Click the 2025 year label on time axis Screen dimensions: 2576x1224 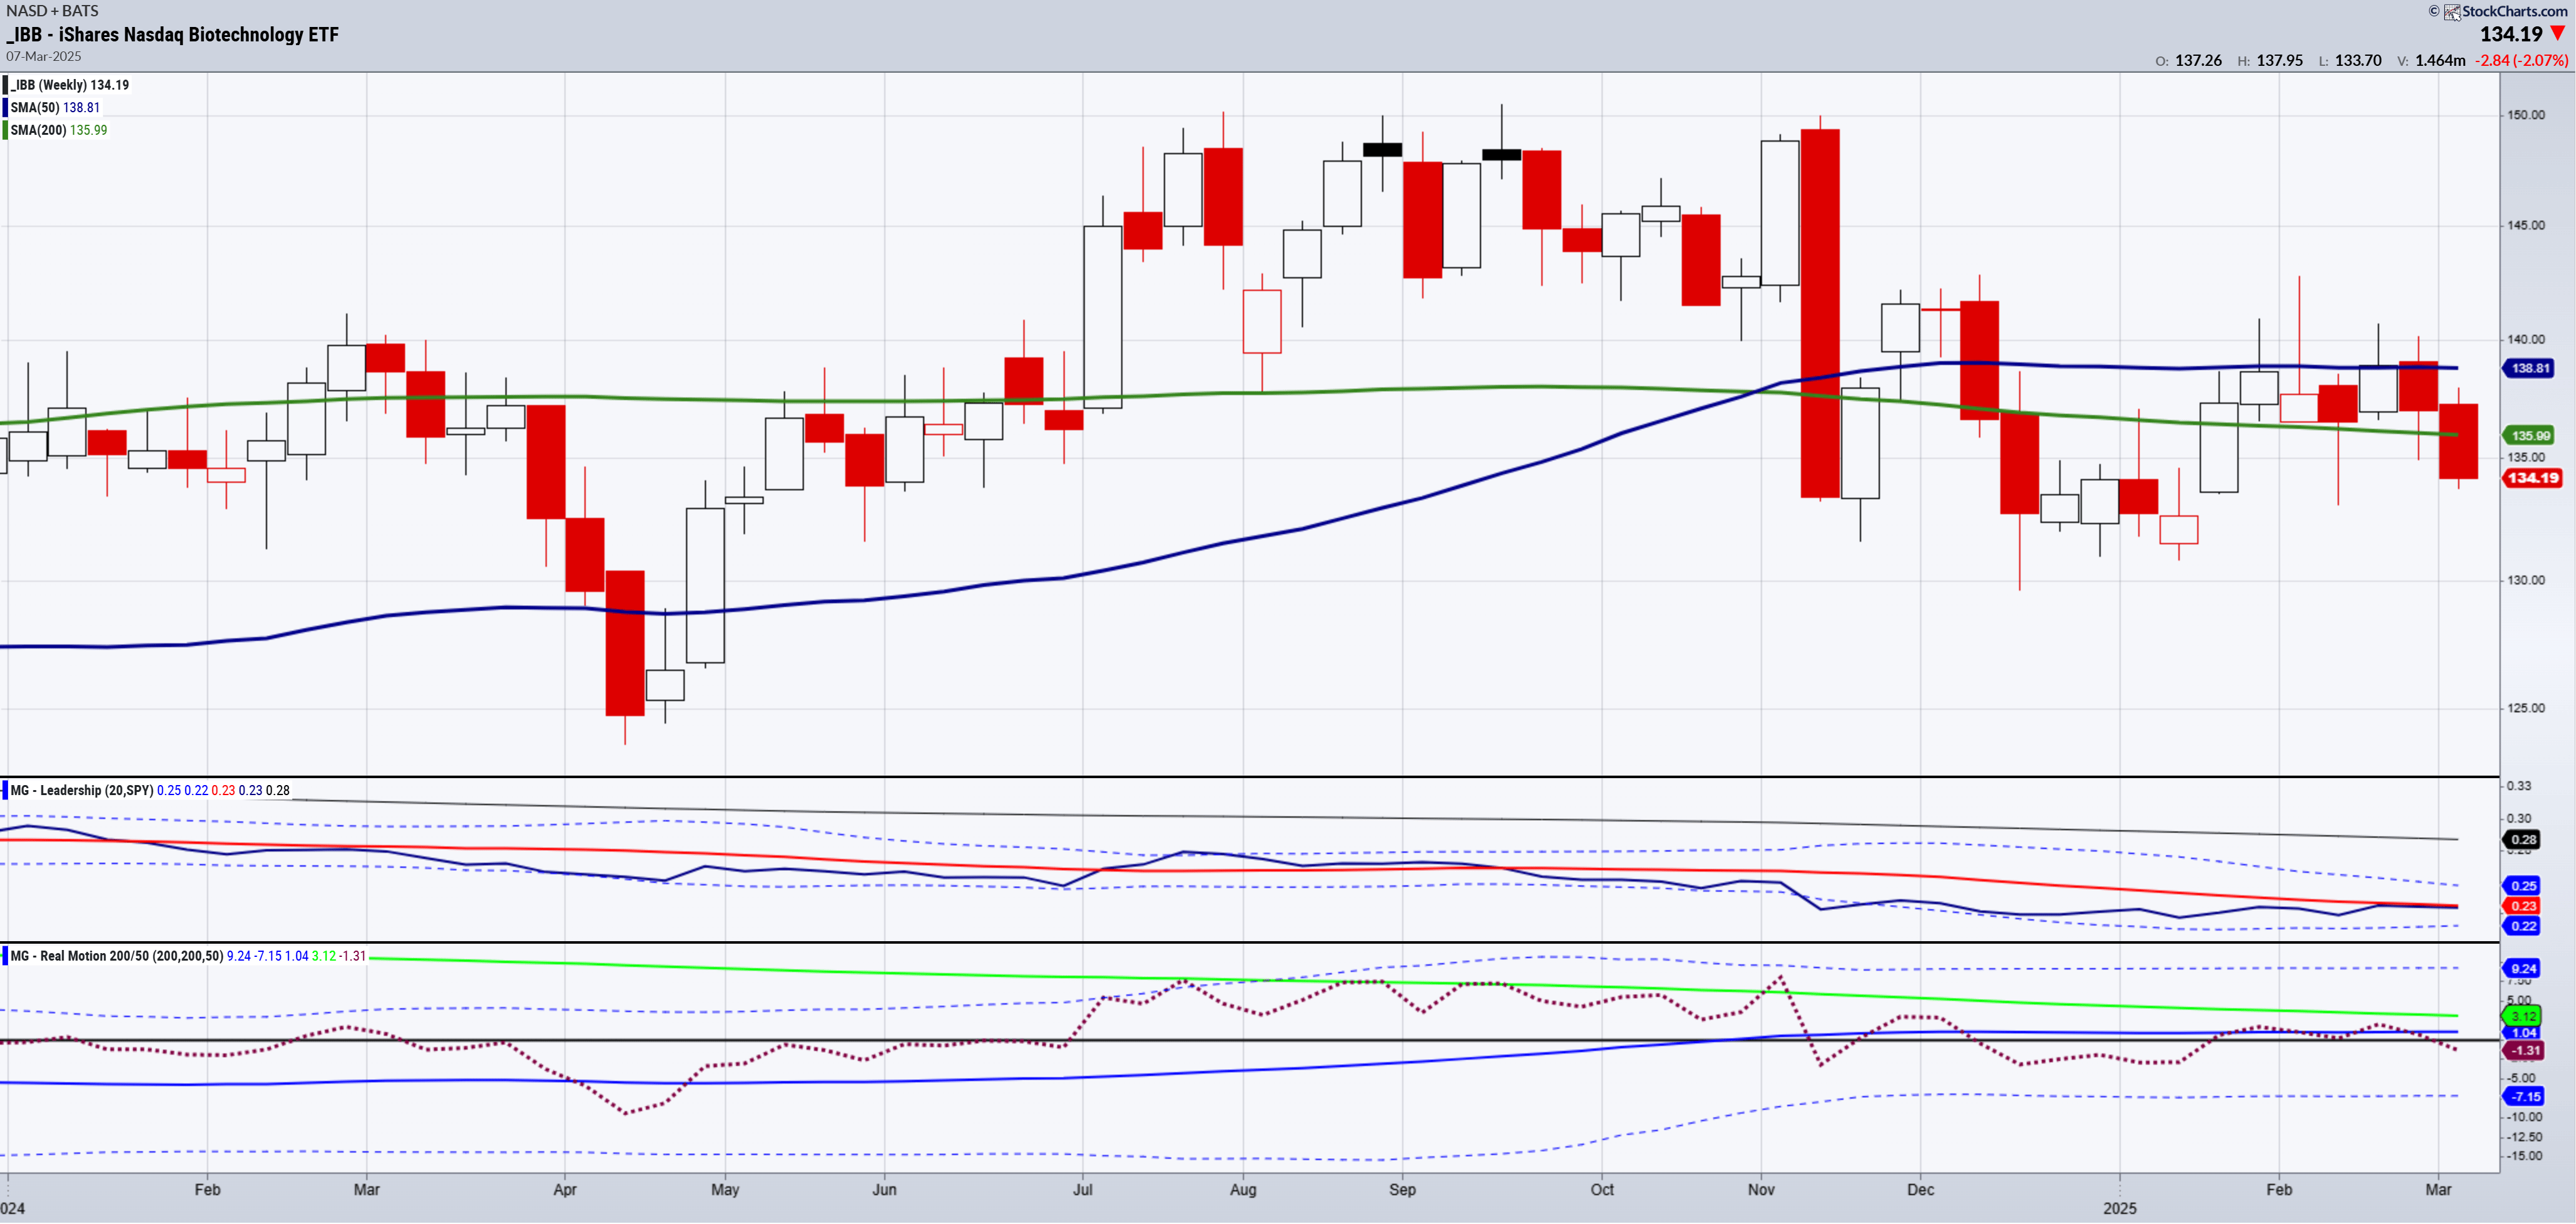click(x=2119, y=1209)
